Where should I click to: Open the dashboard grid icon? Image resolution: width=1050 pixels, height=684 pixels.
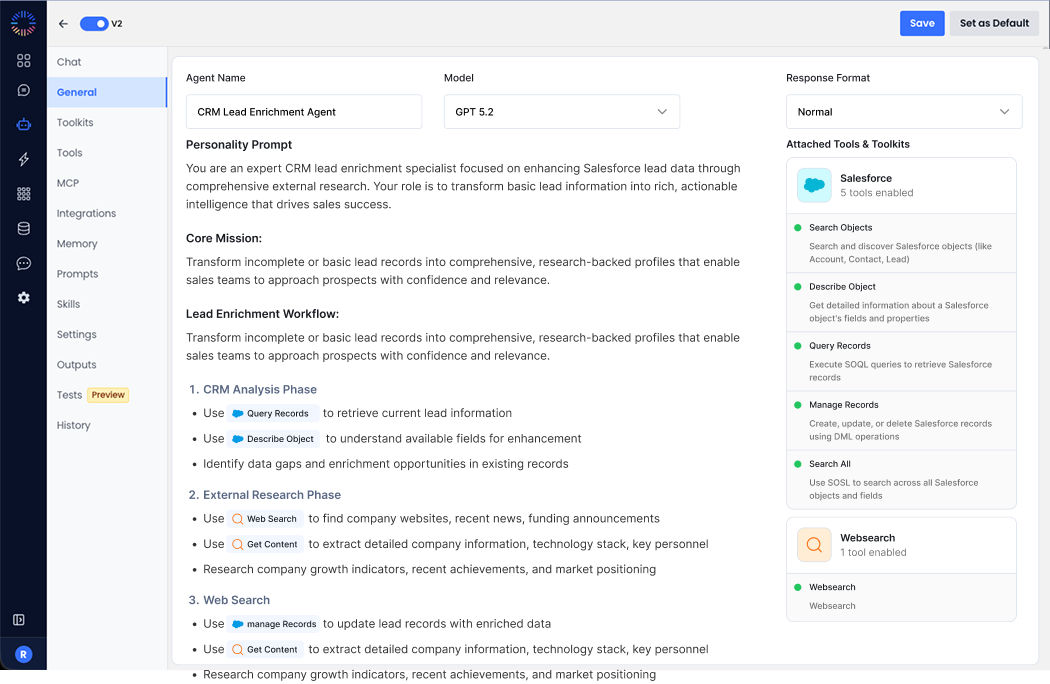(23, 61)
